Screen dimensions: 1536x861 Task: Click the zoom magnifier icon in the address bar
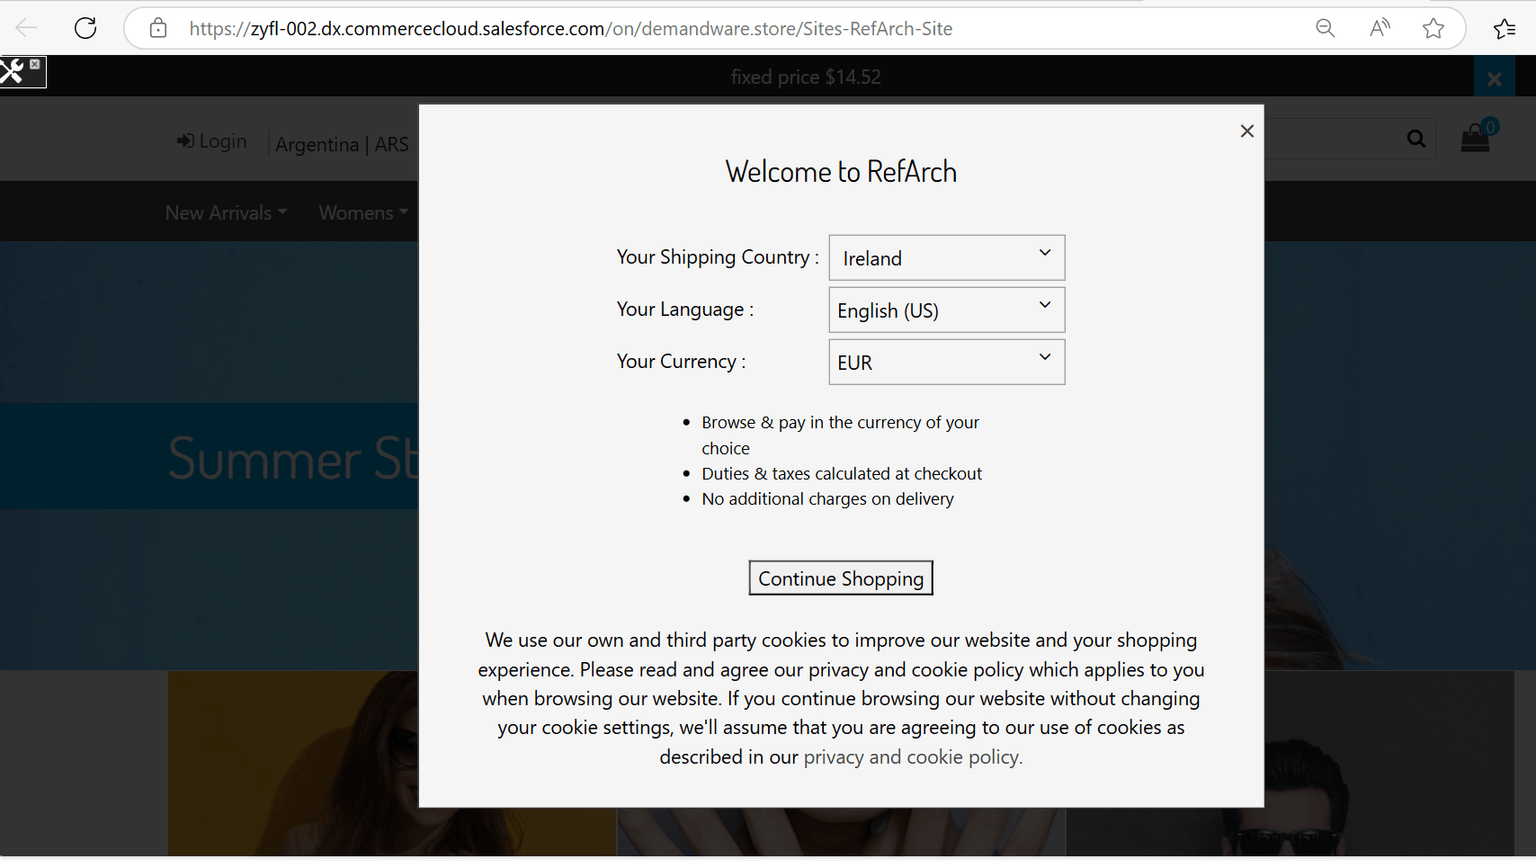coord(1325,28)
